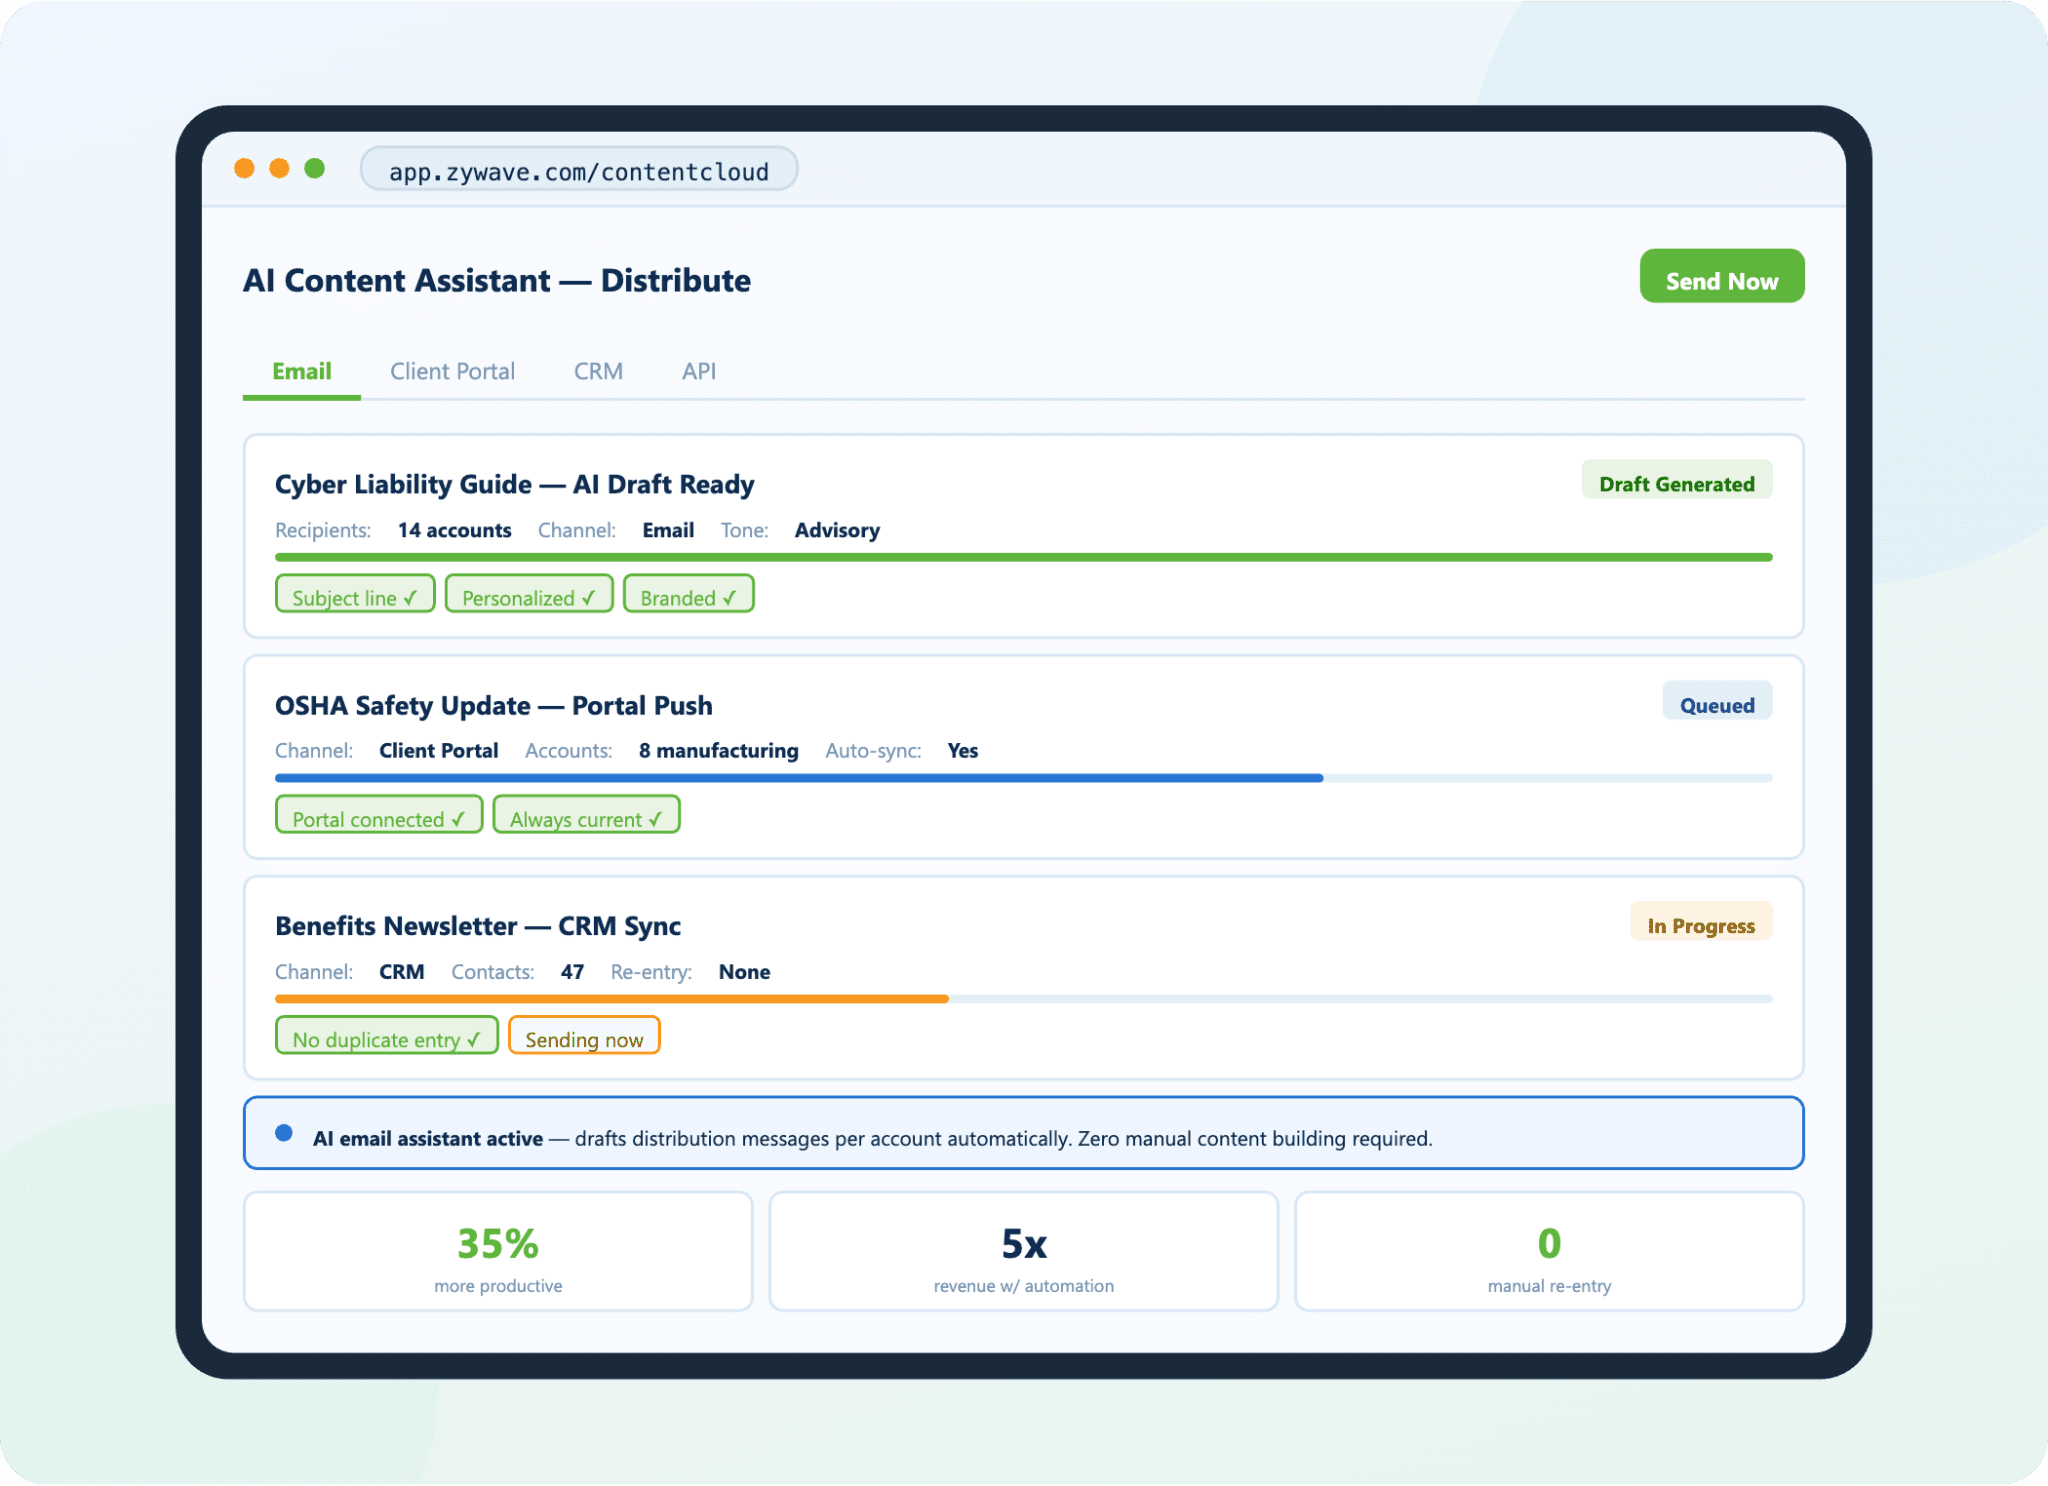Click the blue AI assistant status dot
This screenshot has width=2048, height=1486.
coord(284,1134)
